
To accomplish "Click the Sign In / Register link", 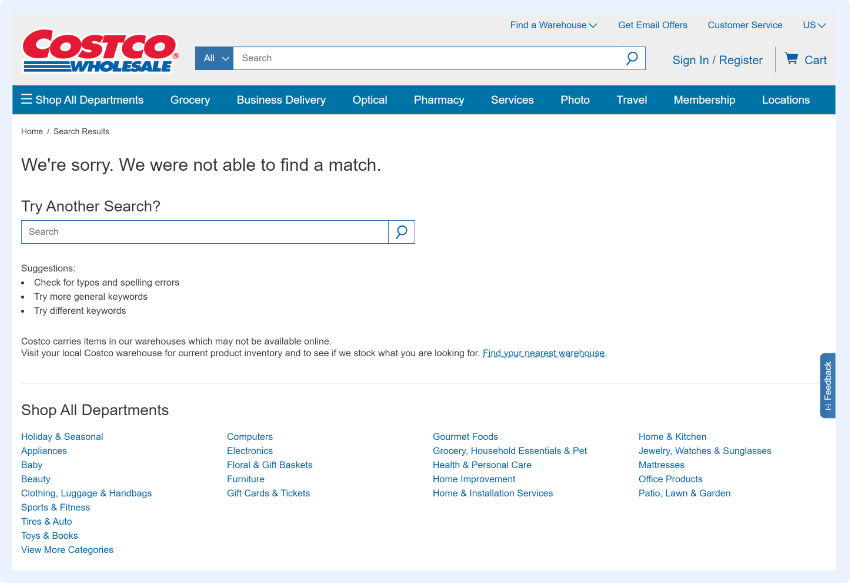I will point(717,60).
